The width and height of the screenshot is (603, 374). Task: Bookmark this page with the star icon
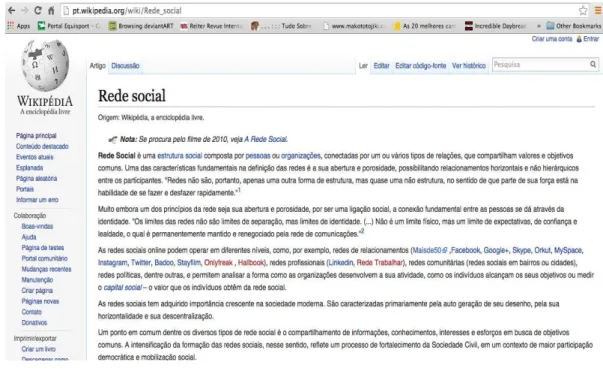pyautogui.click(x=583, y=10)
